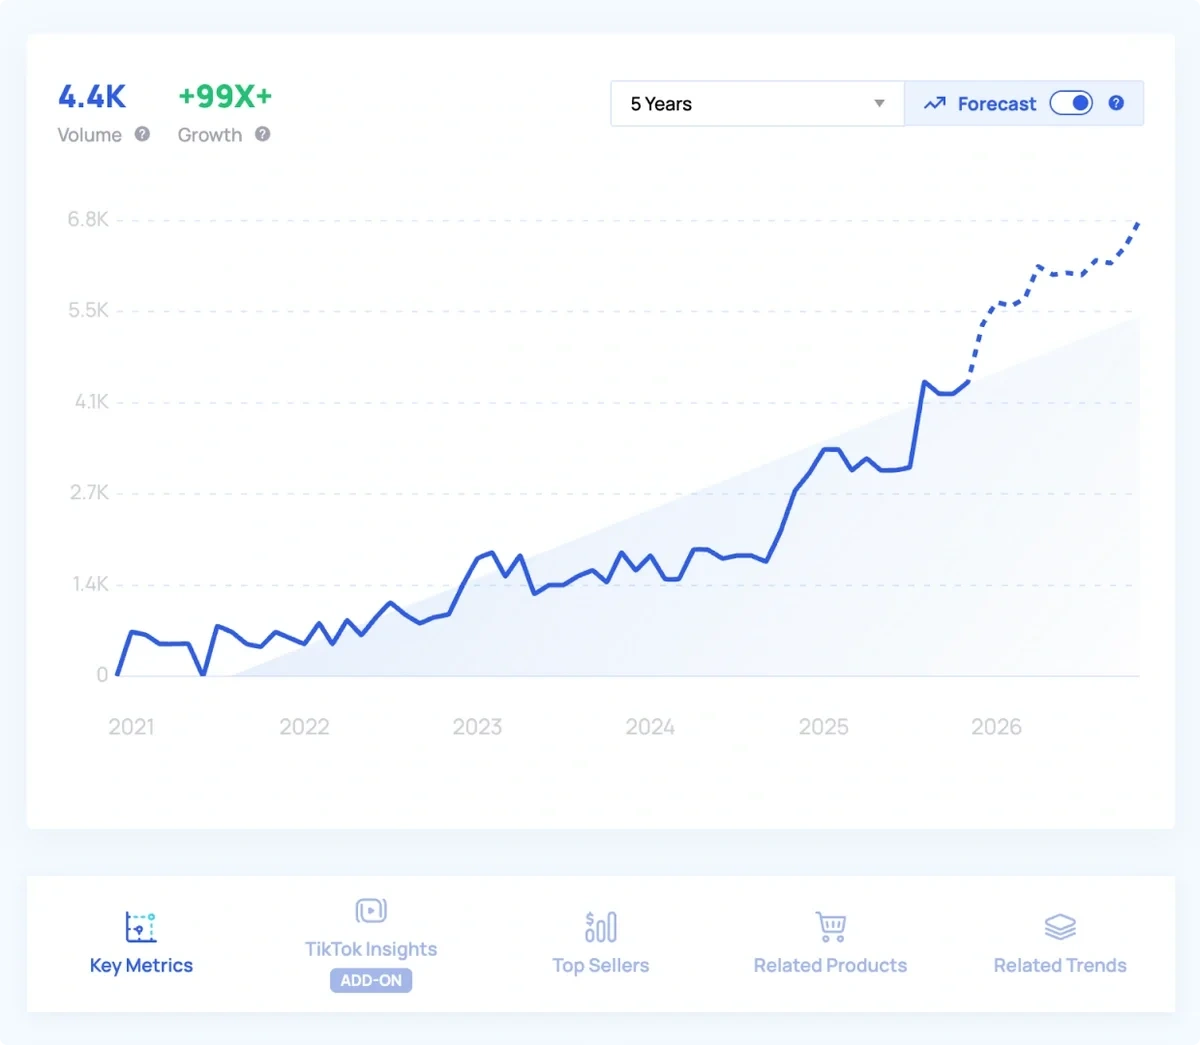Disable the Forecast toggle switch
Screen dimensions: 1200x1045
point(1071,103)
